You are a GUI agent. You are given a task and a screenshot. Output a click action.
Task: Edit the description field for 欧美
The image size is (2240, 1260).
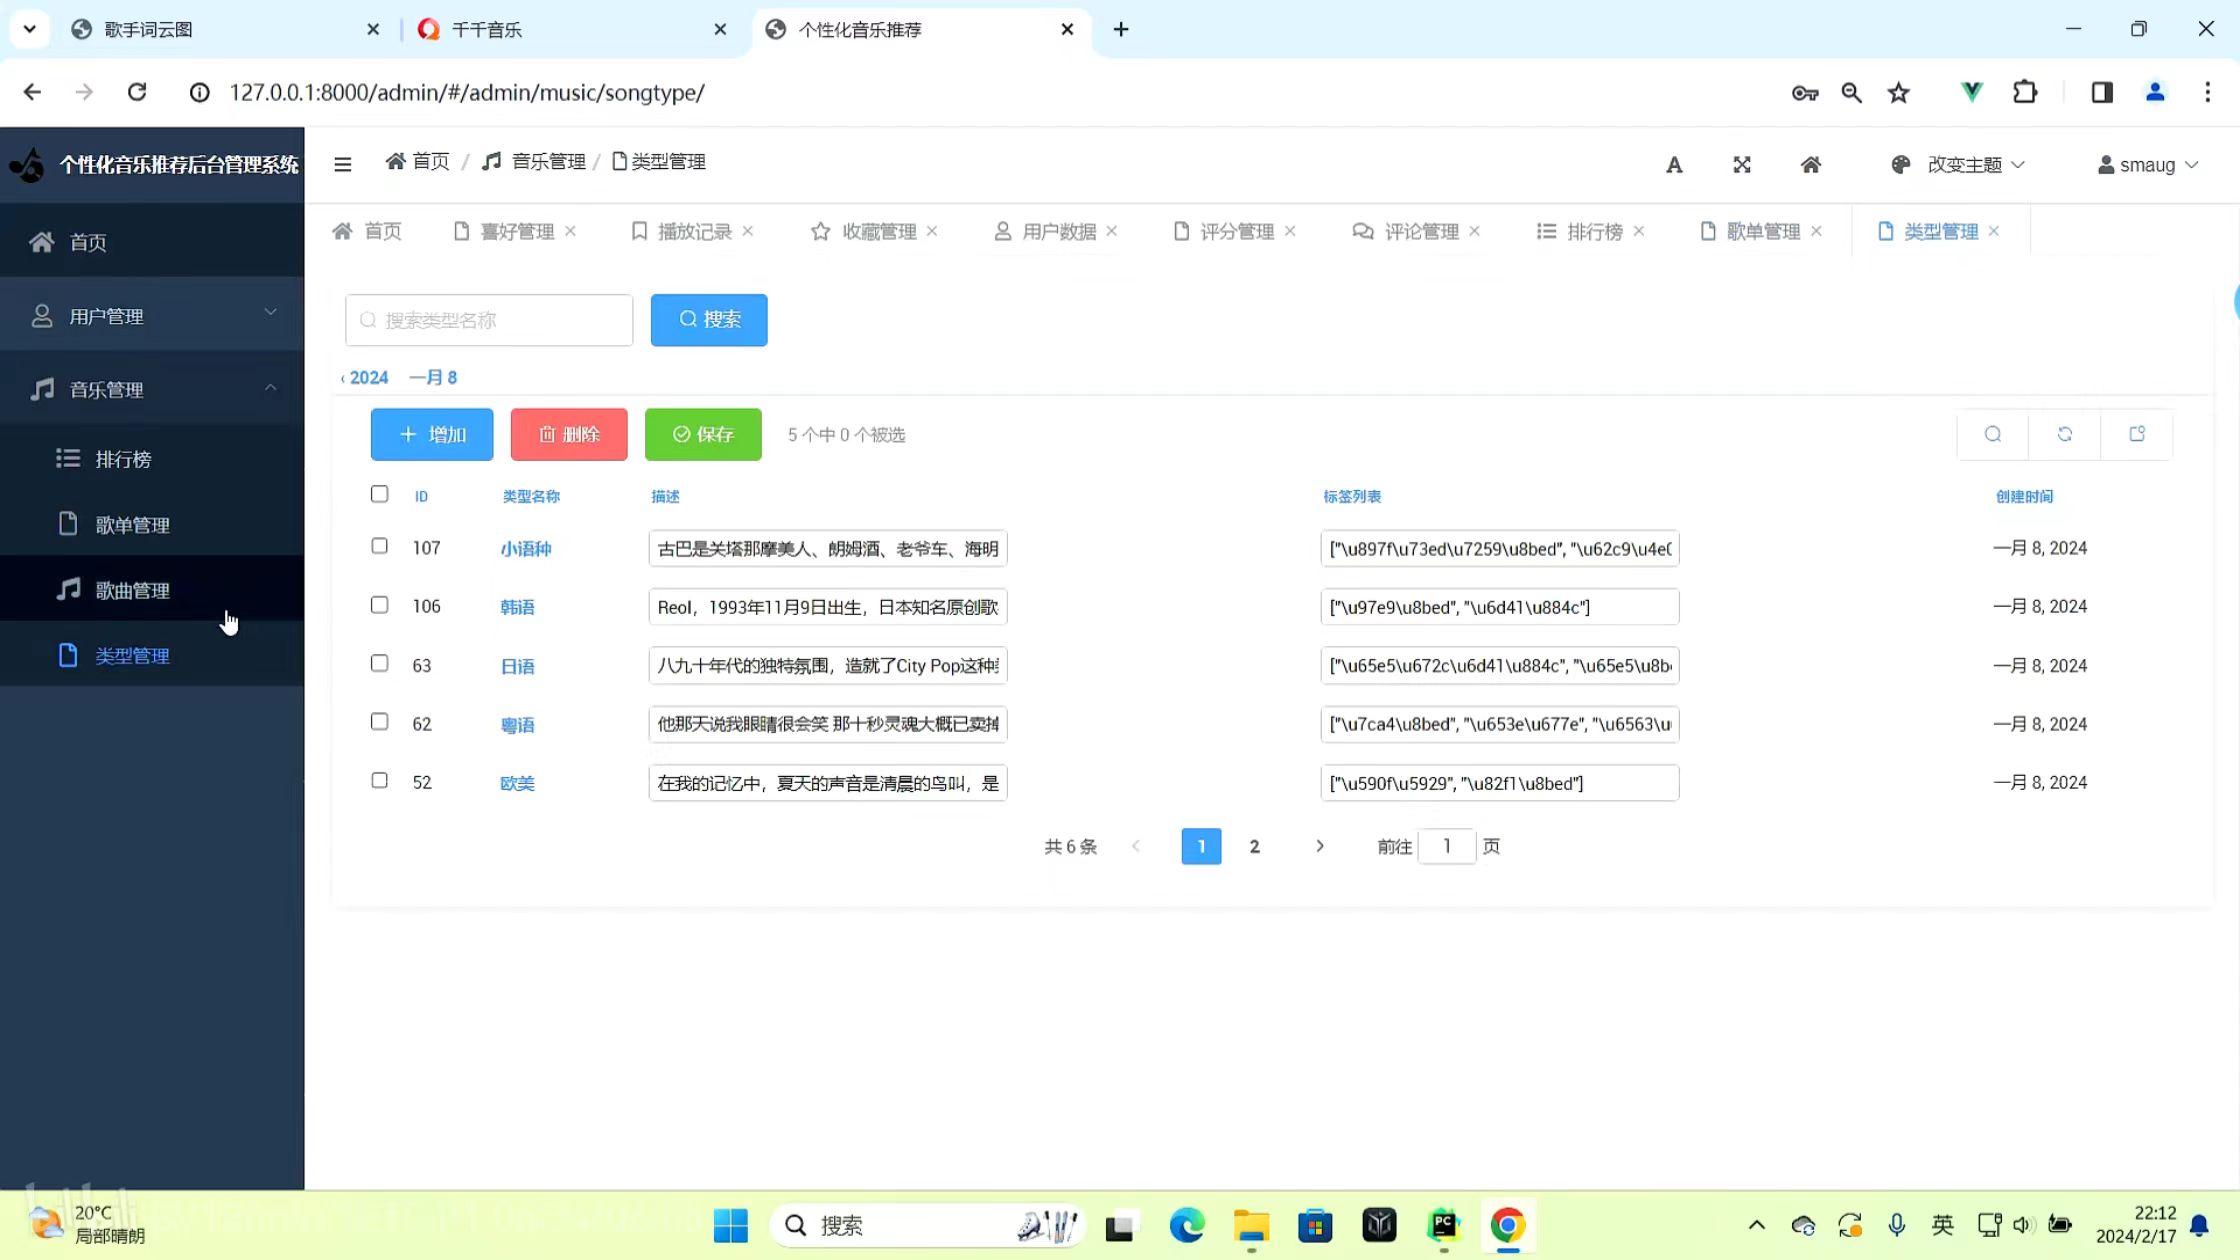[x=828, y=783]
